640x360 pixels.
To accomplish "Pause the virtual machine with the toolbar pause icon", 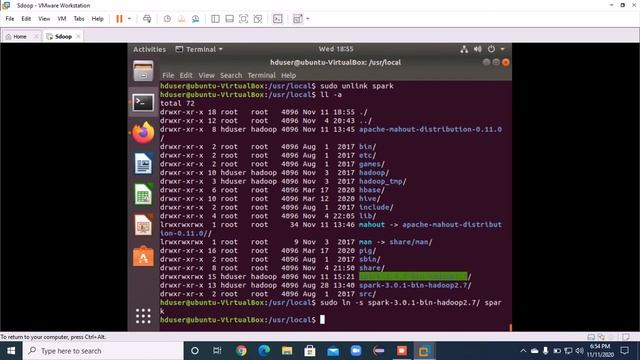I will tap(119, 19).
